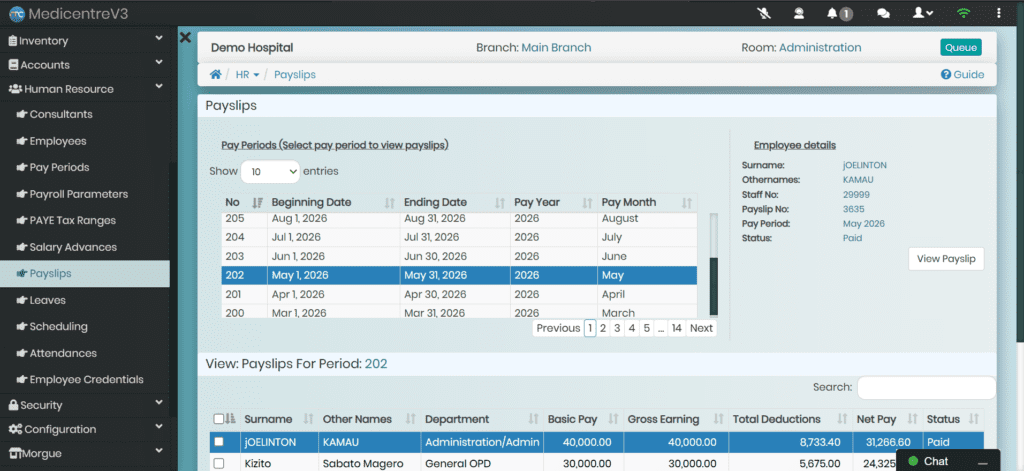Screen dimensions: 1024x471
Task: Toggle the select-all checkbox in payslips header
Action: point(219,419)
